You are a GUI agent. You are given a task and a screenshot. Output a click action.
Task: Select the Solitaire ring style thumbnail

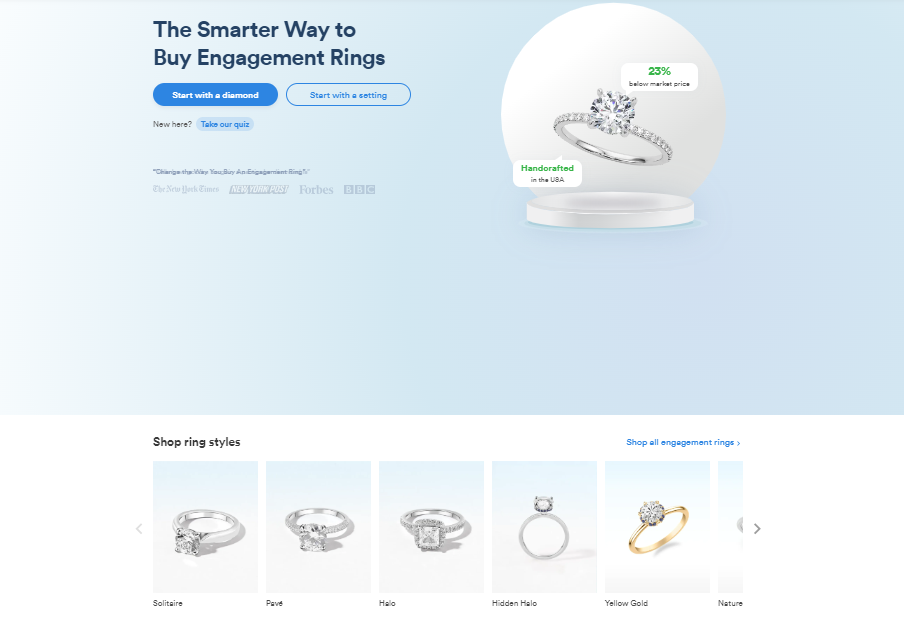point(205,527)
